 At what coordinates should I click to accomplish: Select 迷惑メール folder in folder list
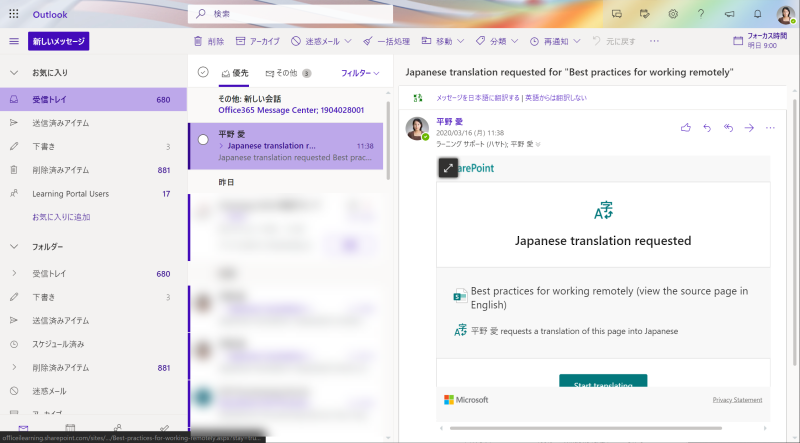93,391
